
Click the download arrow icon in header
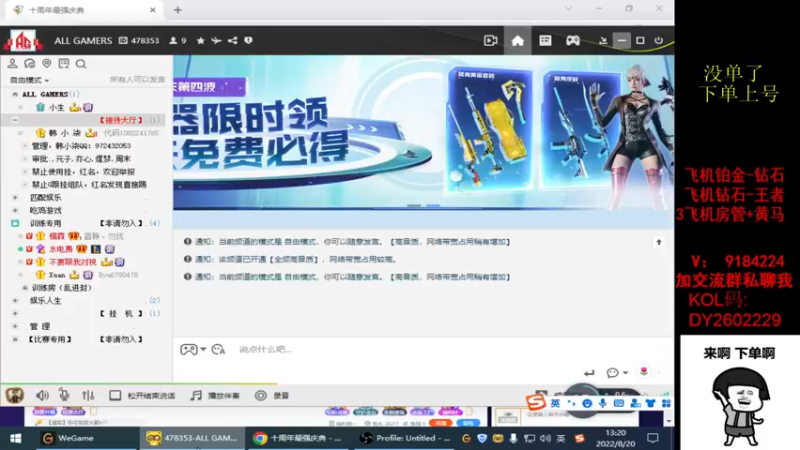pyautogui.click(x=603, y=40)
